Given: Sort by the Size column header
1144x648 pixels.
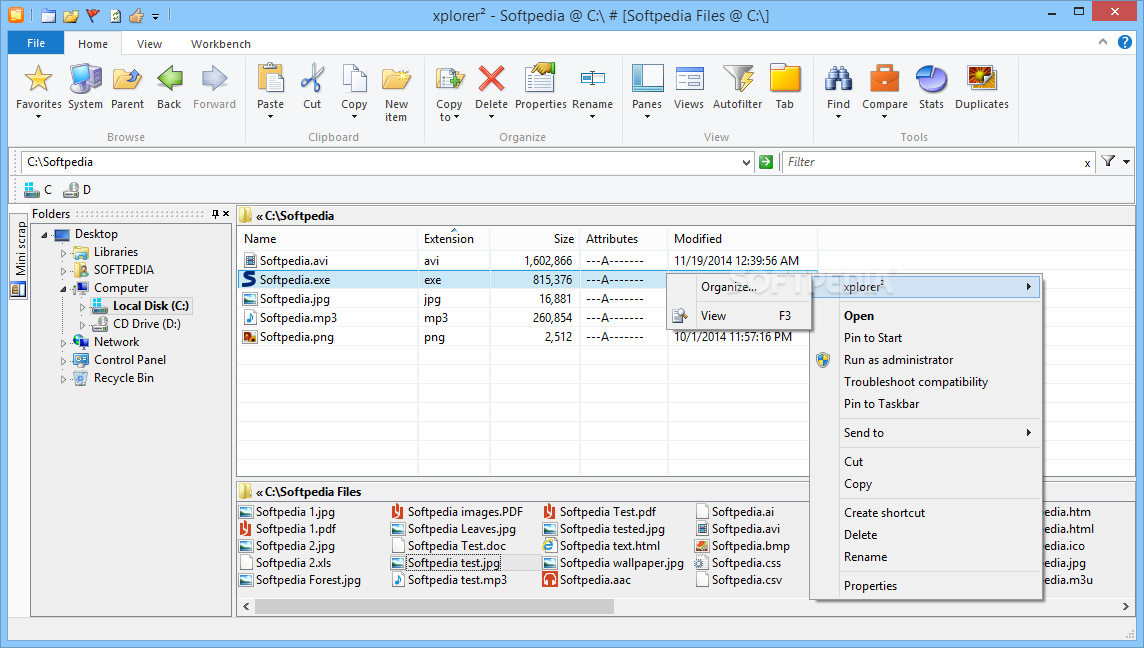Looking at the screenshot, I should point(535,239).
